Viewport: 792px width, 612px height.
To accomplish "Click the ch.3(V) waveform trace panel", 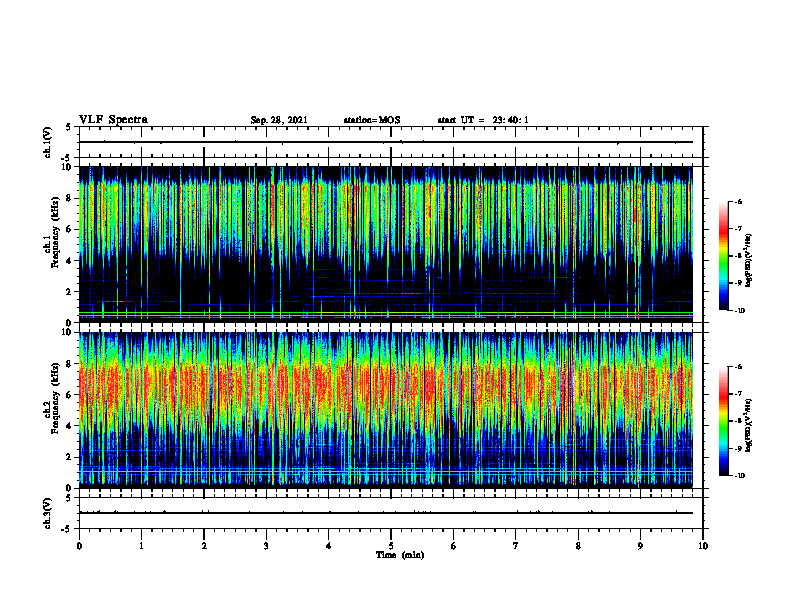I will point(391,513).
